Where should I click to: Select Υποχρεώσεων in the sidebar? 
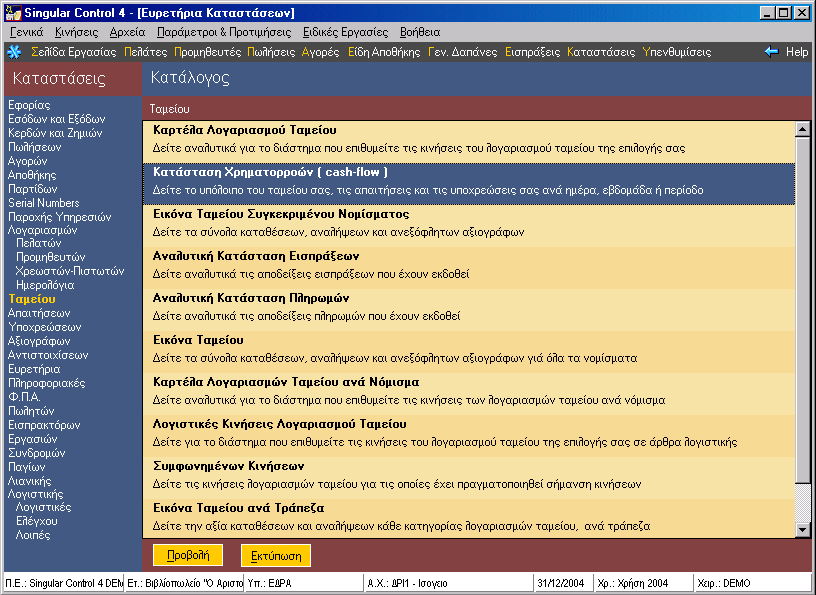click(45, 327)
